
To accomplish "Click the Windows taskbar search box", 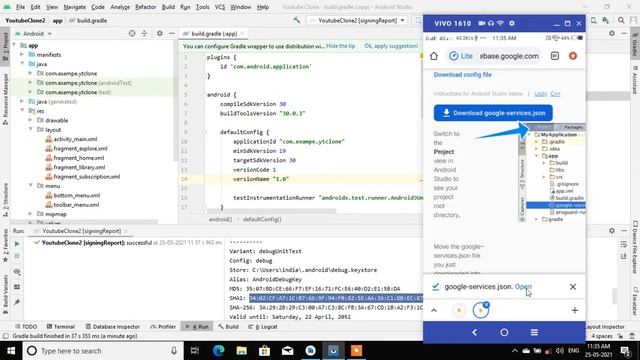I will [x=102, y=351].
